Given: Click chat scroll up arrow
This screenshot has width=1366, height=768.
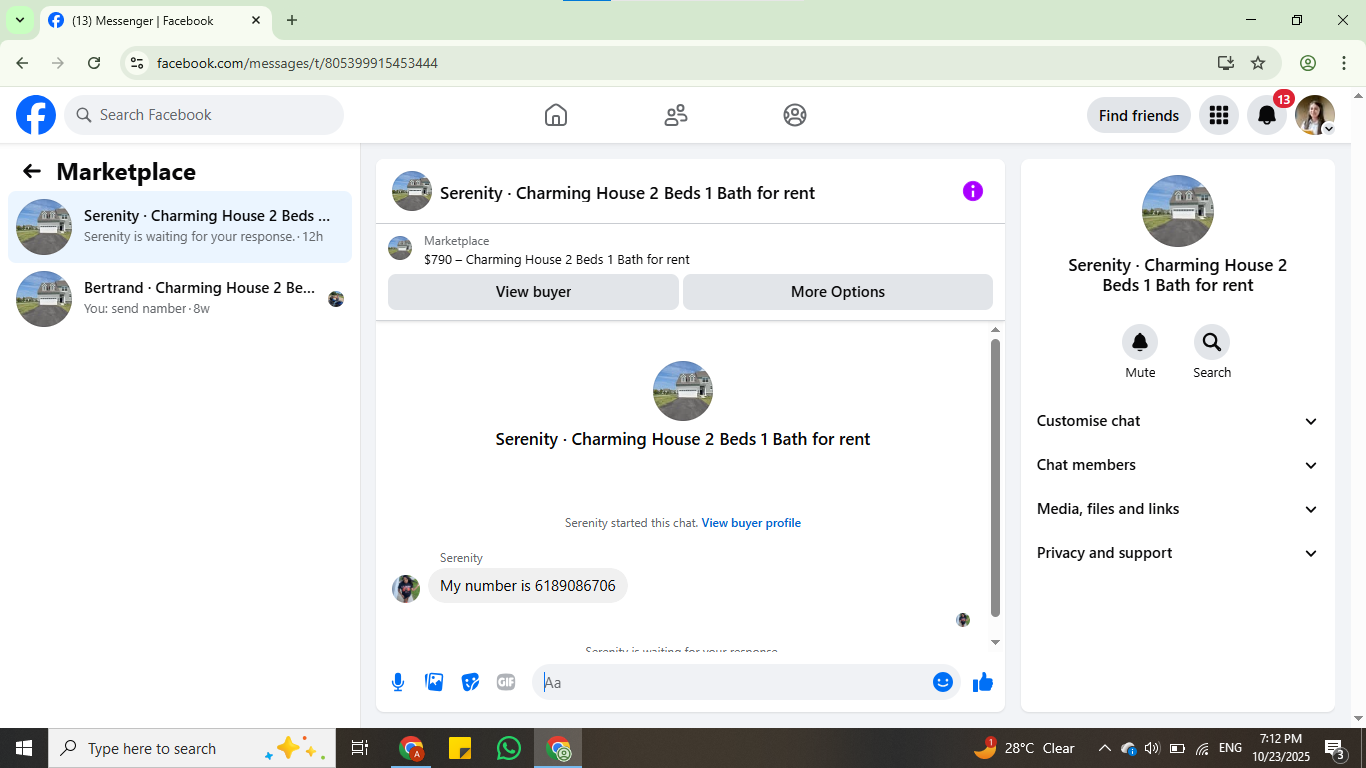Looking at the screenshot, I should (995, 330).
